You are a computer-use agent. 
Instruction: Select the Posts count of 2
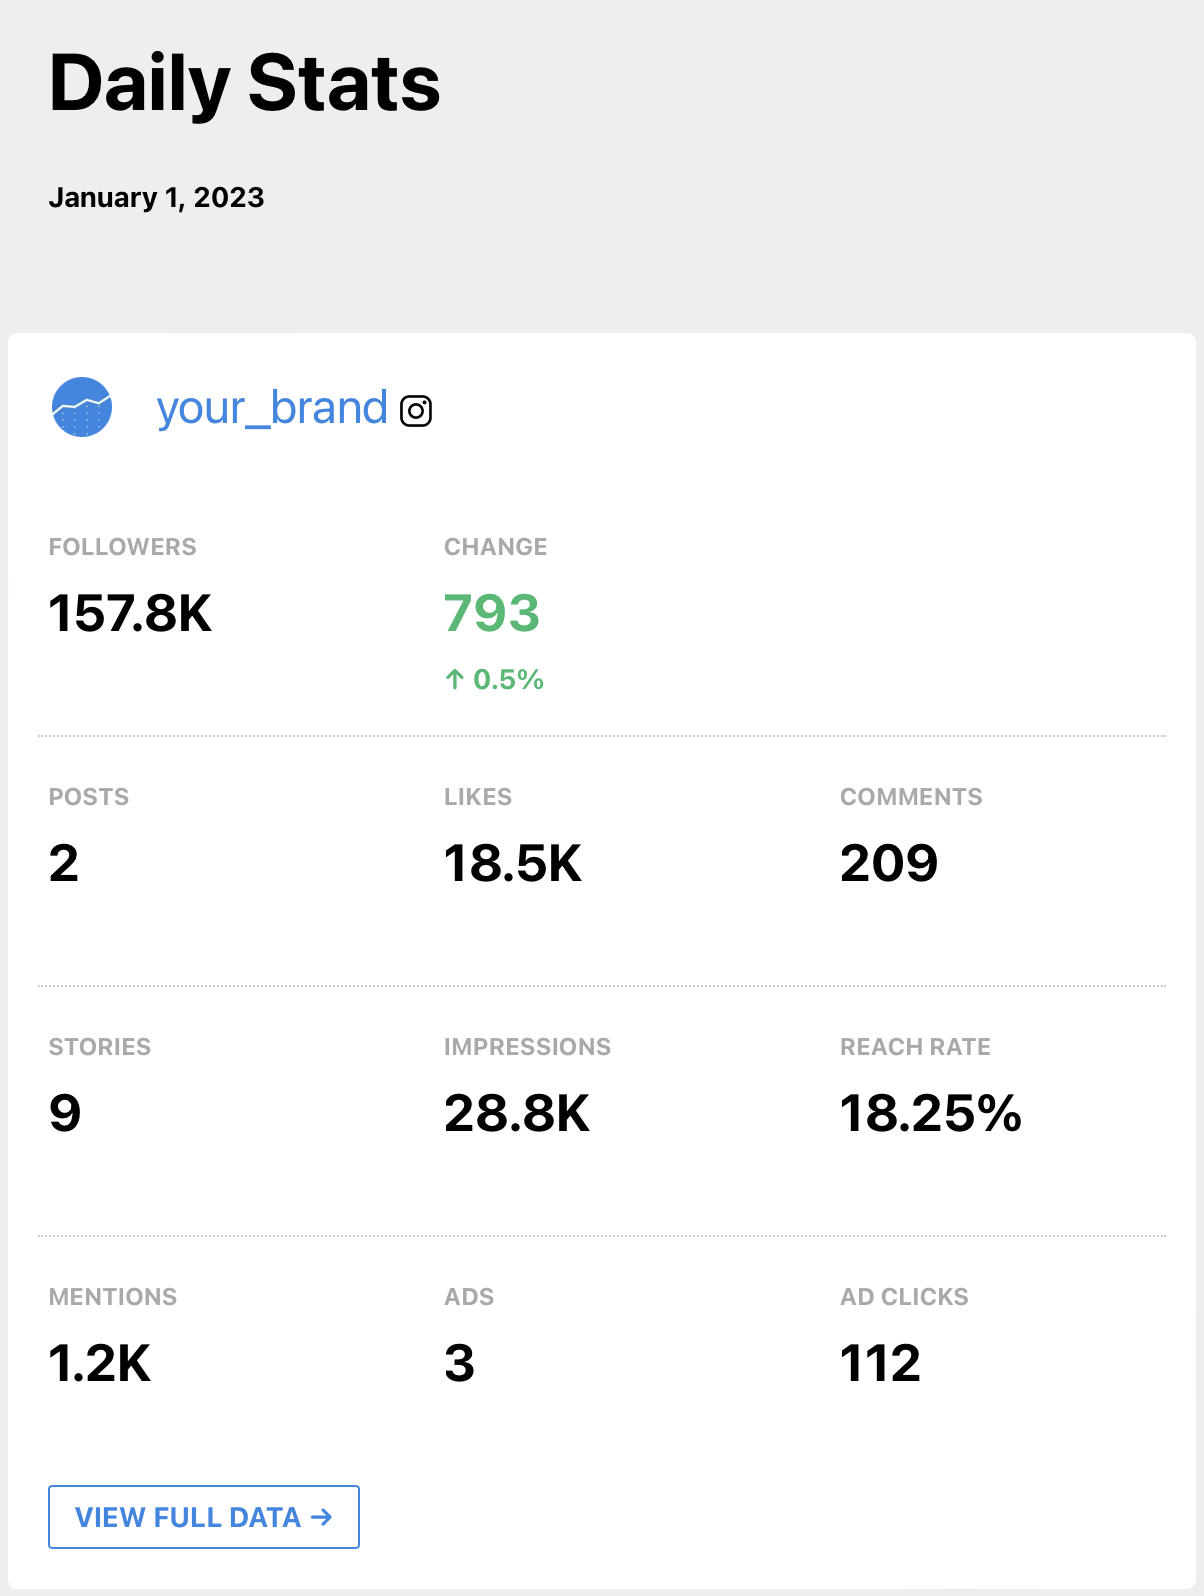point(64,863)
